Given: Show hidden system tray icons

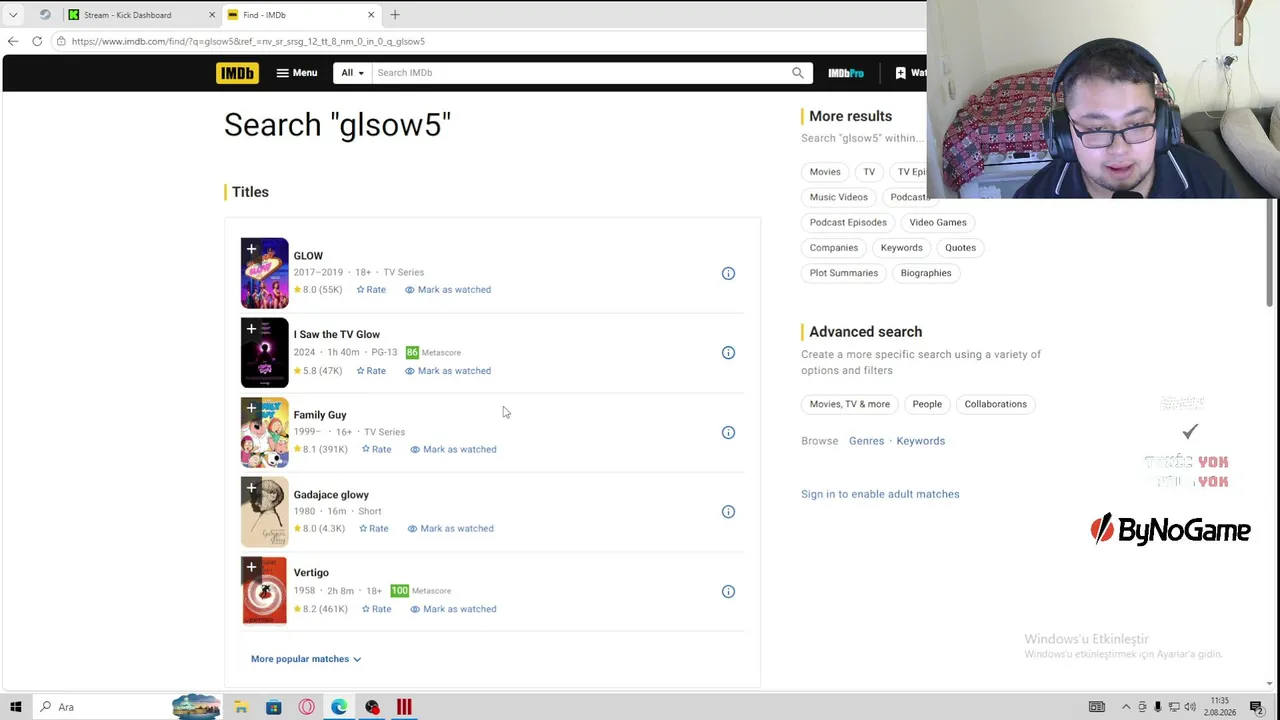Looking at the screenshot, I should [1126, 707].
